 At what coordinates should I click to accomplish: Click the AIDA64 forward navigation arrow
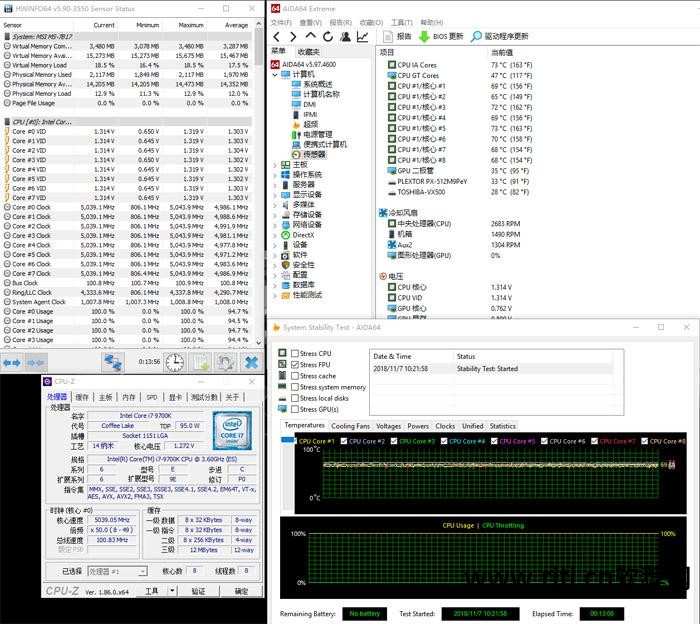pyautogui.click(x=293, y=37)
